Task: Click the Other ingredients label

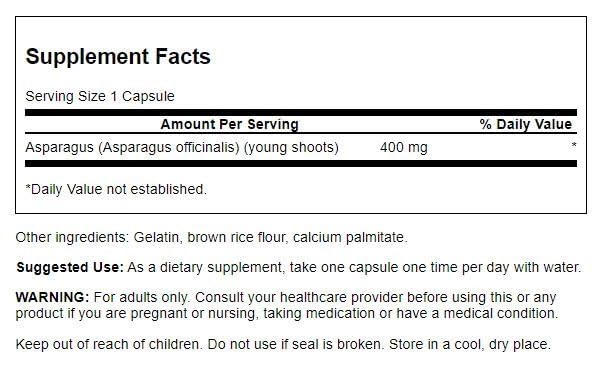Action: click(x=73, y=237)
